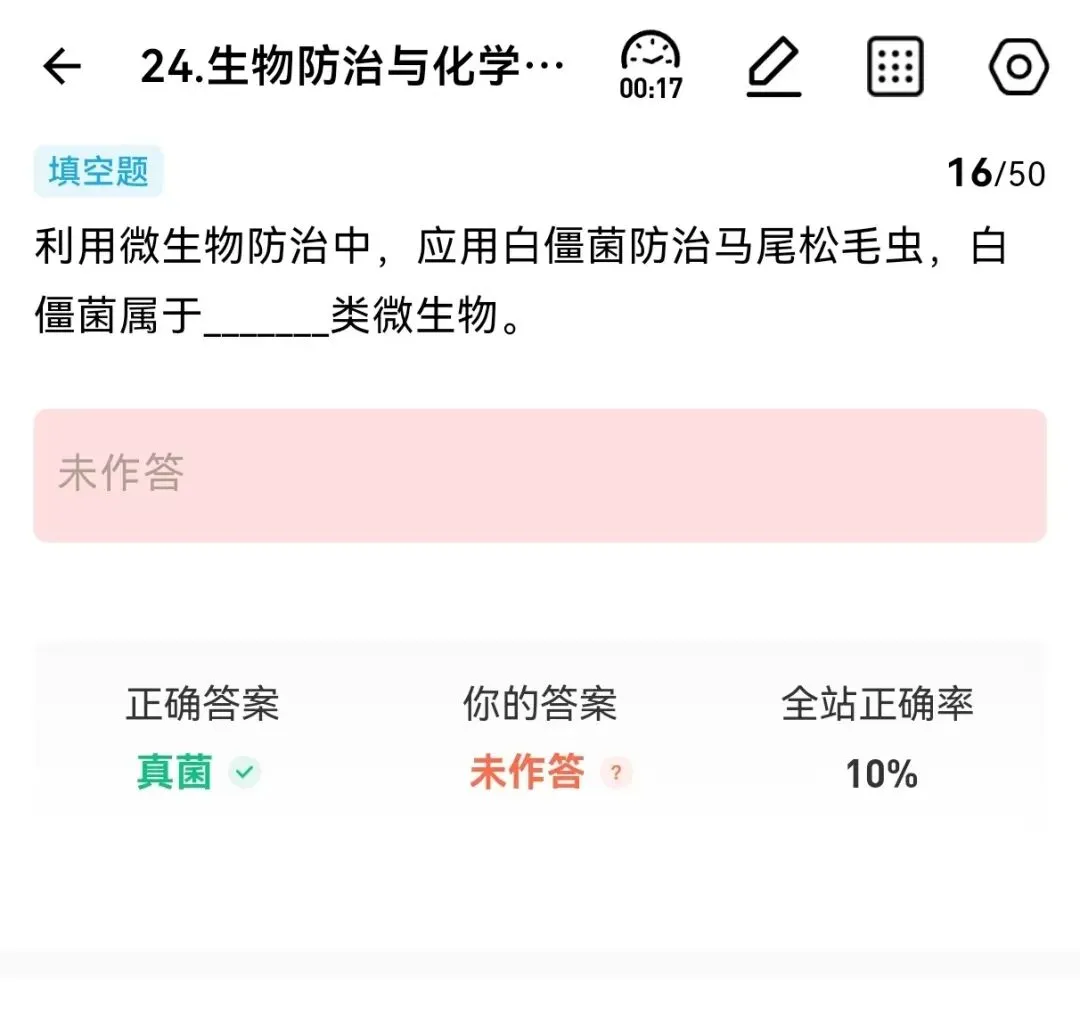The height and width of the screenshot is (1014, 1080).
Task: Open the pencil note-taking tool
Action: 773,66
